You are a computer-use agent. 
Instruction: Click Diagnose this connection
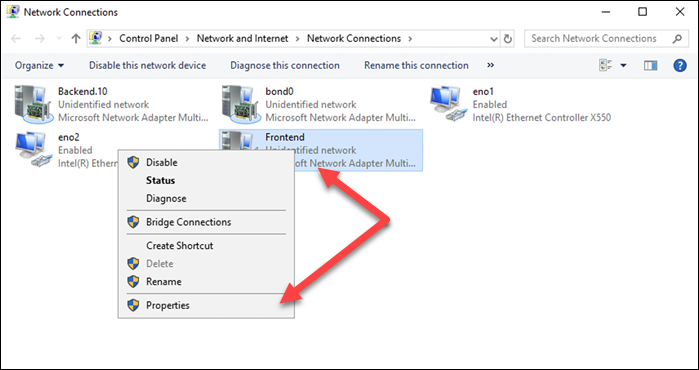click(285, 66)
